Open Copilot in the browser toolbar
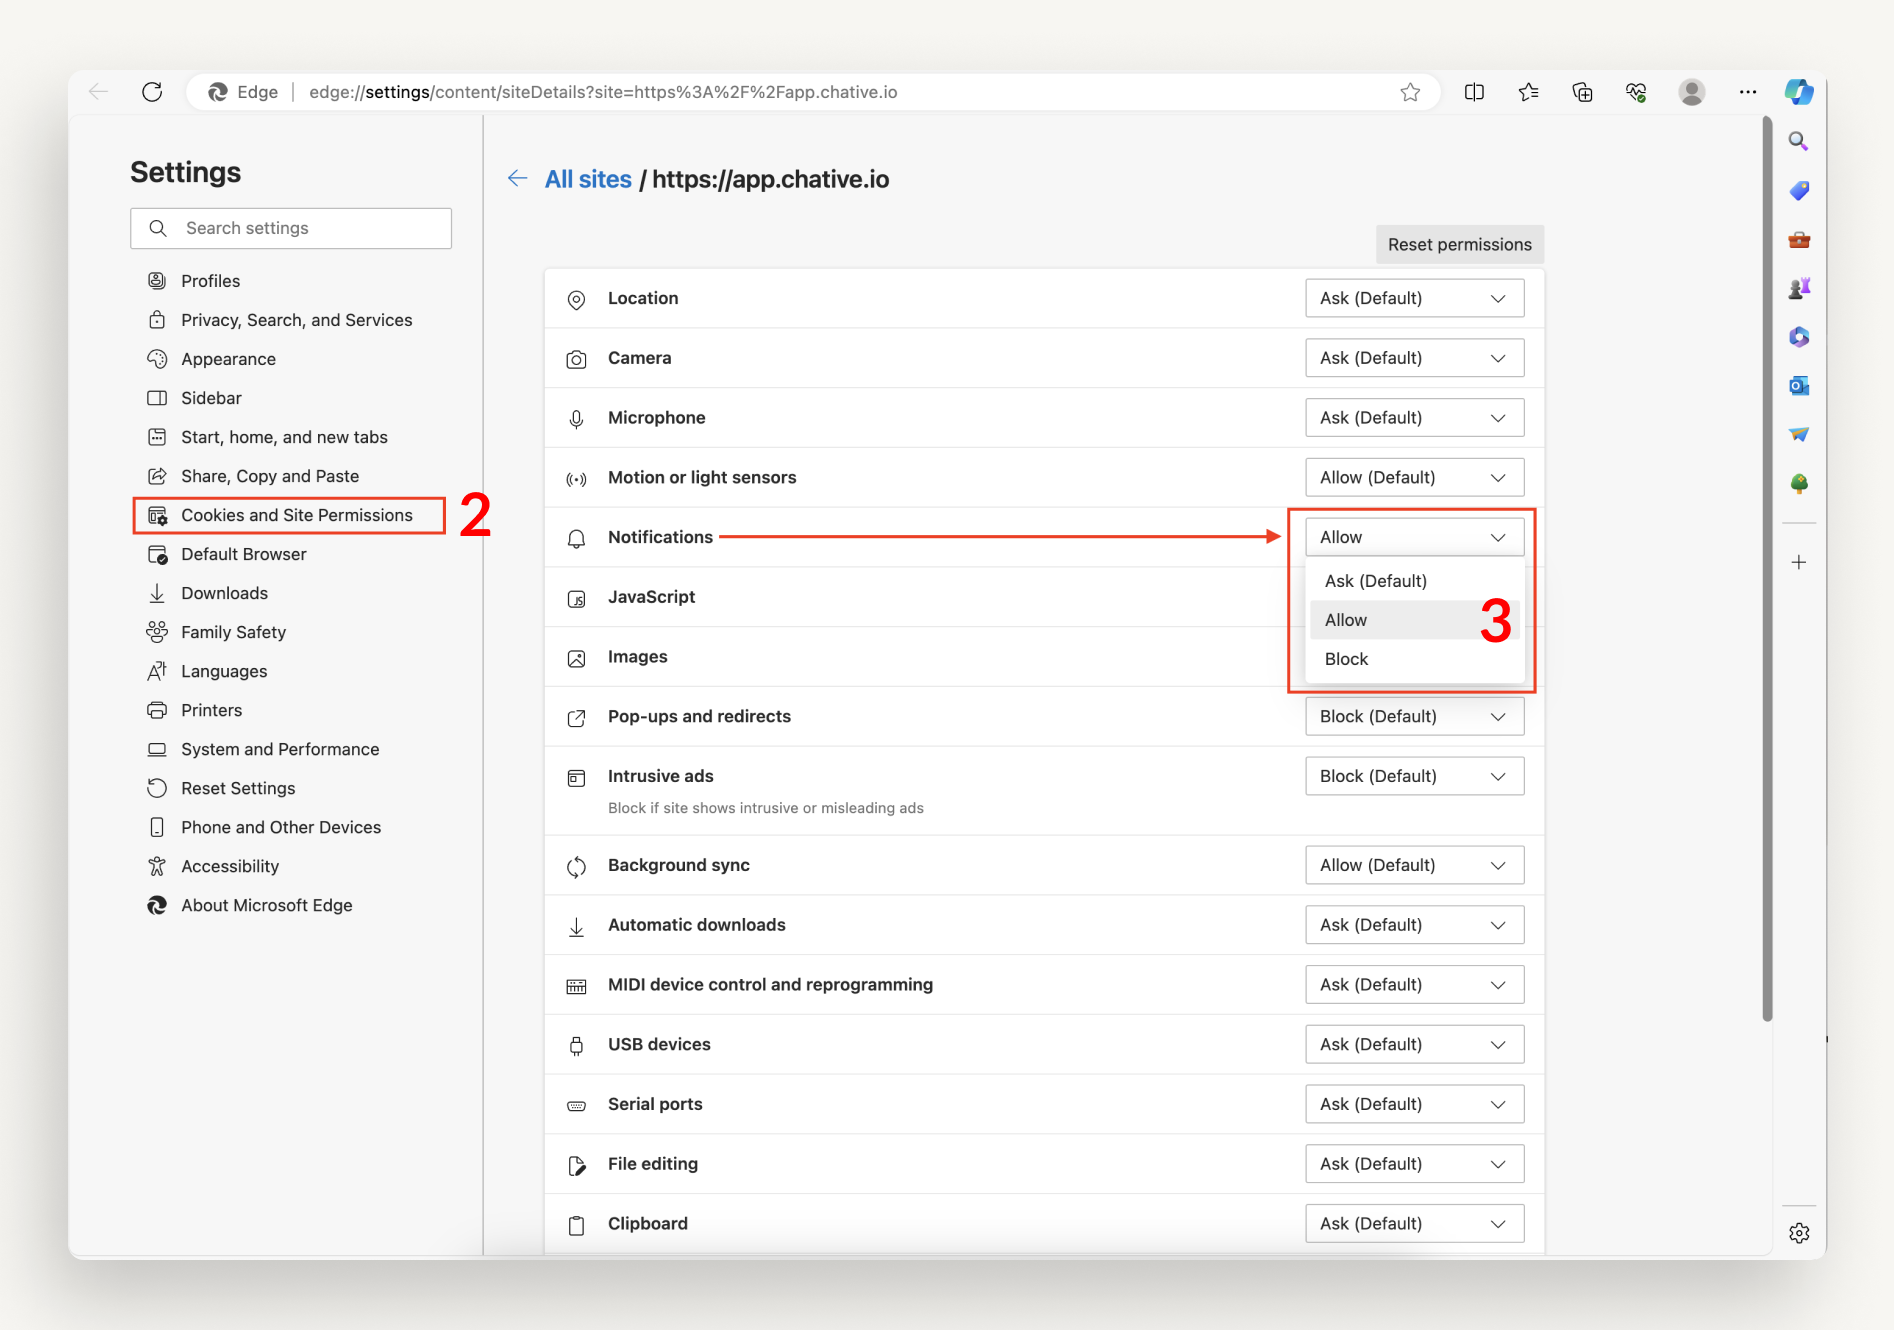 (x=1798, y=92)
